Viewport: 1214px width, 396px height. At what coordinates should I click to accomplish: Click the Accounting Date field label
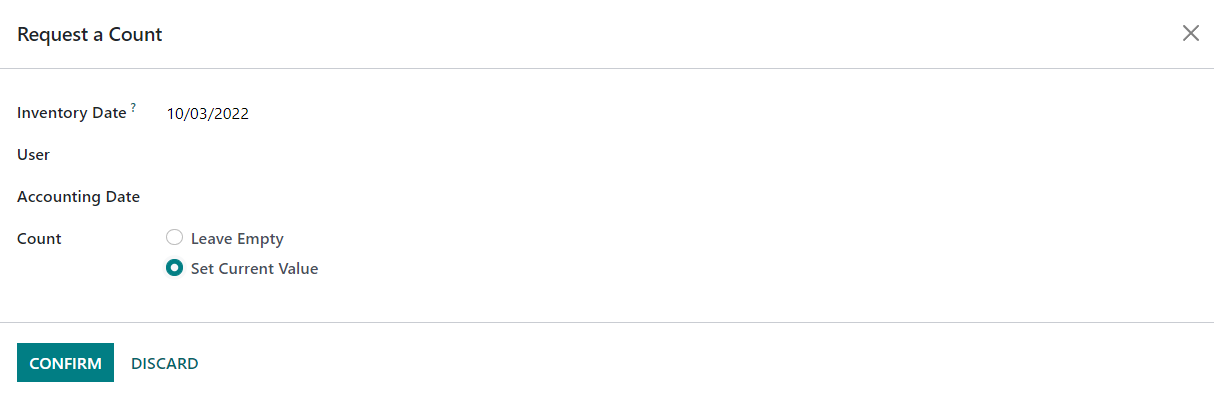[x=78, y=197]
